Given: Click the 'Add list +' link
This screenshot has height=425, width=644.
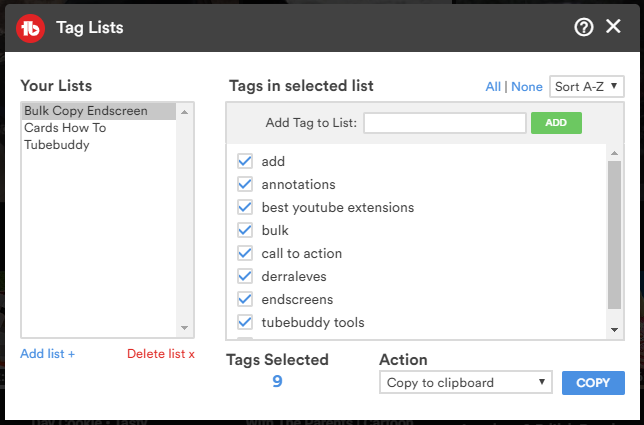Looking at the screenshot, I should click(47, 354).
